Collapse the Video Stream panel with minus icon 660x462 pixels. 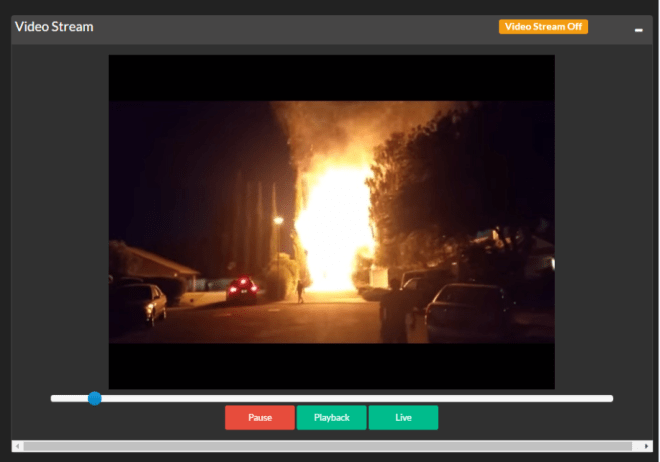pyautogui.click(x=639, y=30)
